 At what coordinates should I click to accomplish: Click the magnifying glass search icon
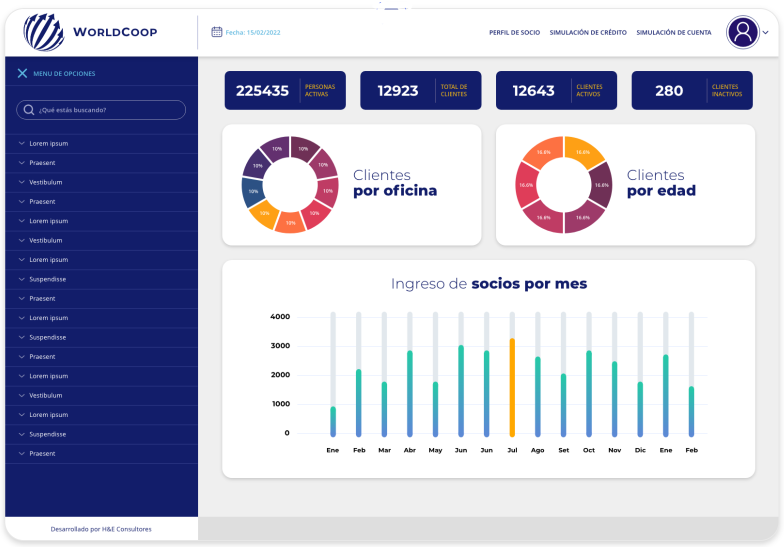[x=29, y=110]
